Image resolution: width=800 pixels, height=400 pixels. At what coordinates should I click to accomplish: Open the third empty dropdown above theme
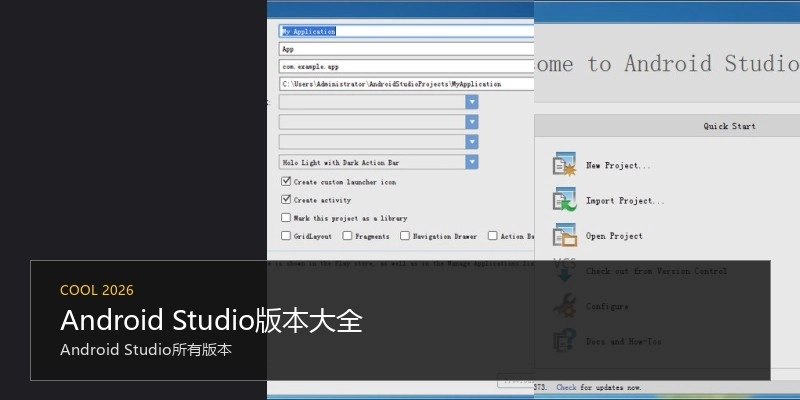coord(378,142)
